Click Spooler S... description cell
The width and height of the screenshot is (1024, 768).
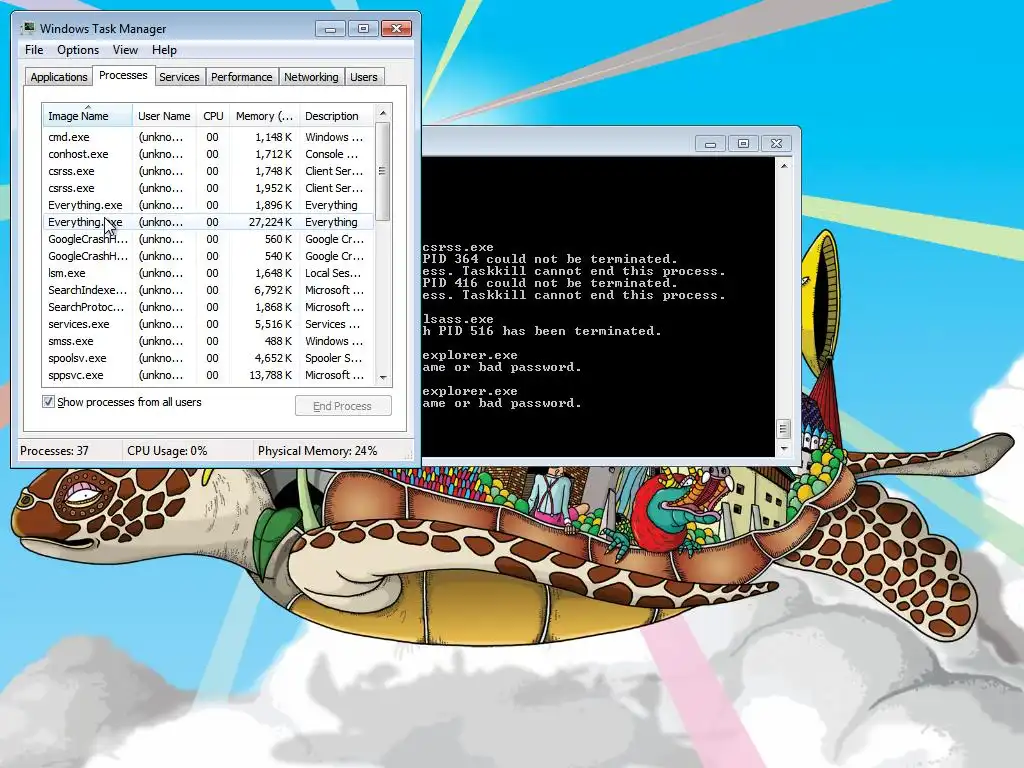click(333, 358)
